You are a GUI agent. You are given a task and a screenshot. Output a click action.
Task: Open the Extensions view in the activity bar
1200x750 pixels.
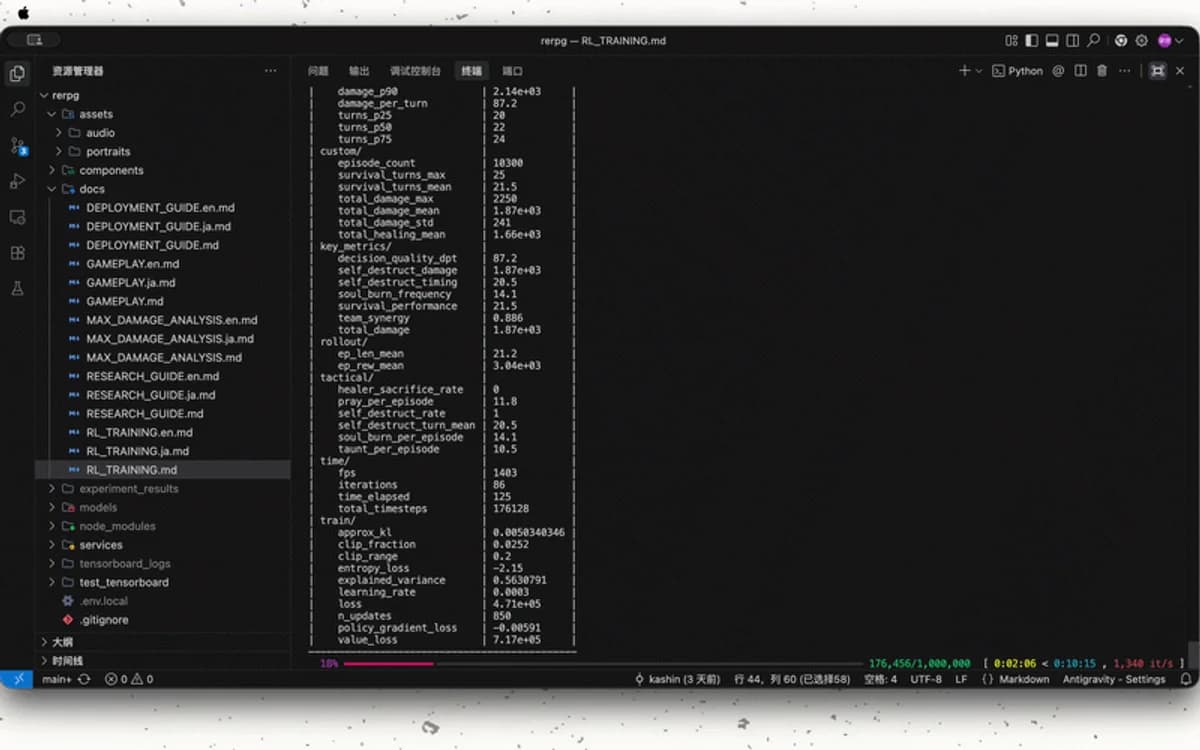point(17,253)
